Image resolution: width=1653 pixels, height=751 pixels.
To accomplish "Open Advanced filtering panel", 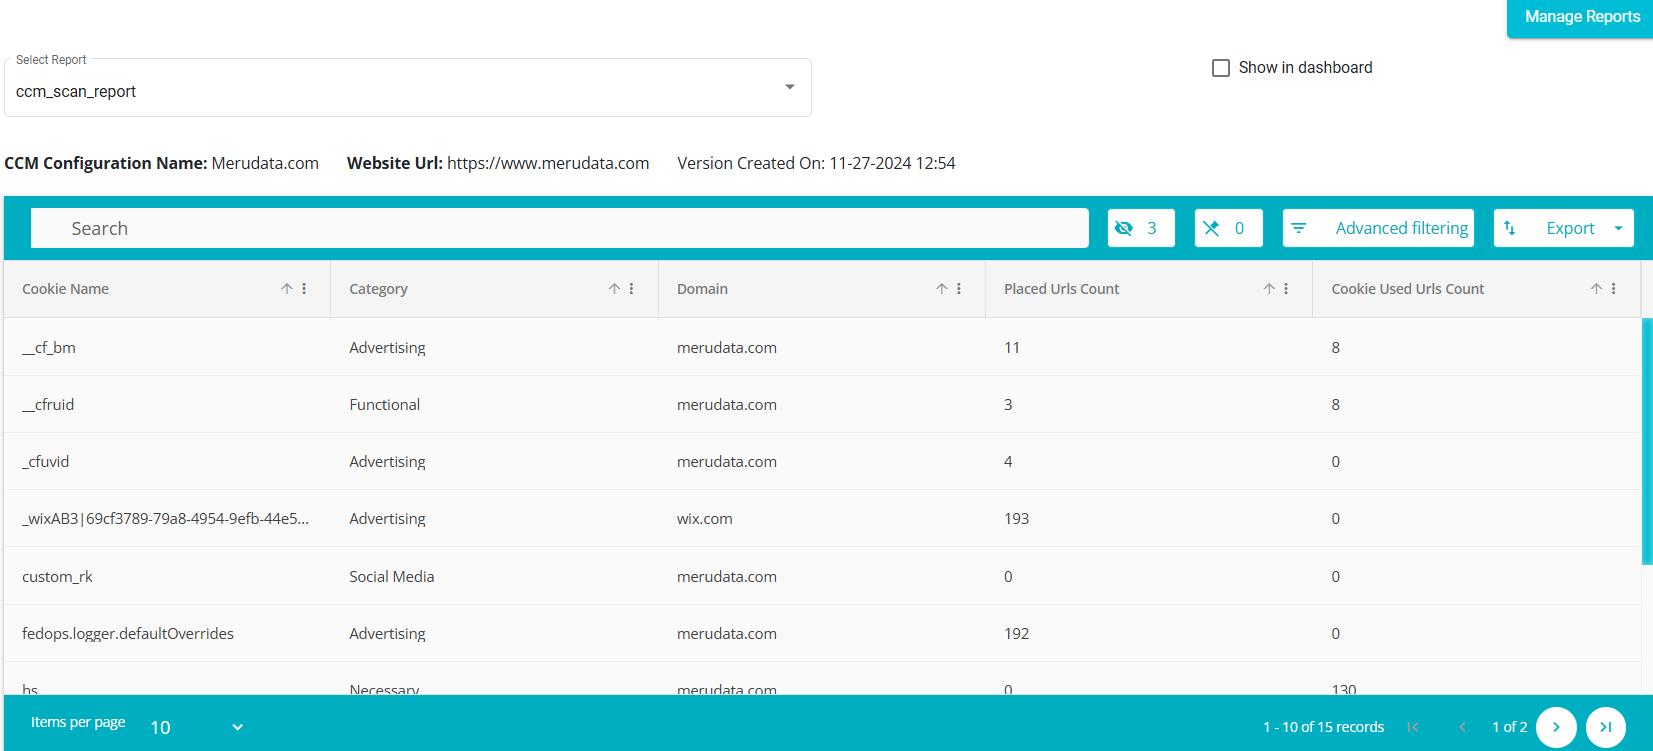I will coord(1378,228).
